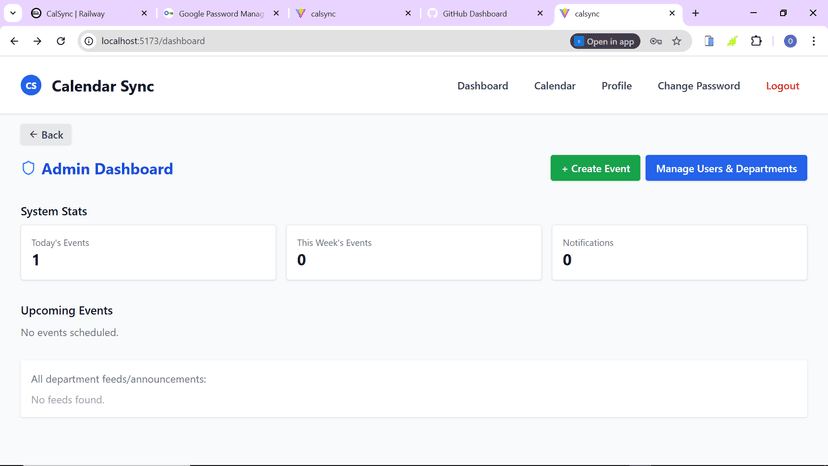Open the Chrome profile avatar
The height and width of the screenshot is (466, 828).
(790, 41)
